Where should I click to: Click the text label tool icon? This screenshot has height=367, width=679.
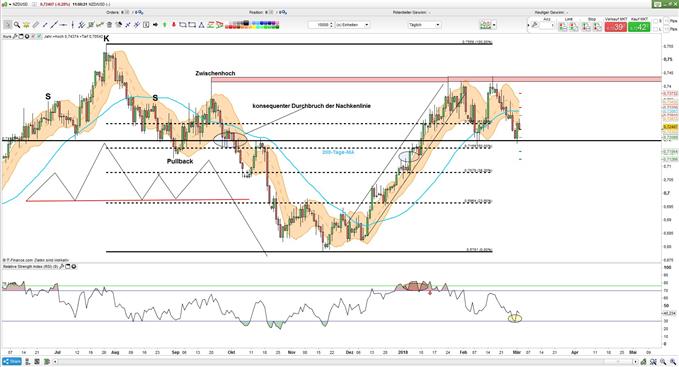point(146,25)
